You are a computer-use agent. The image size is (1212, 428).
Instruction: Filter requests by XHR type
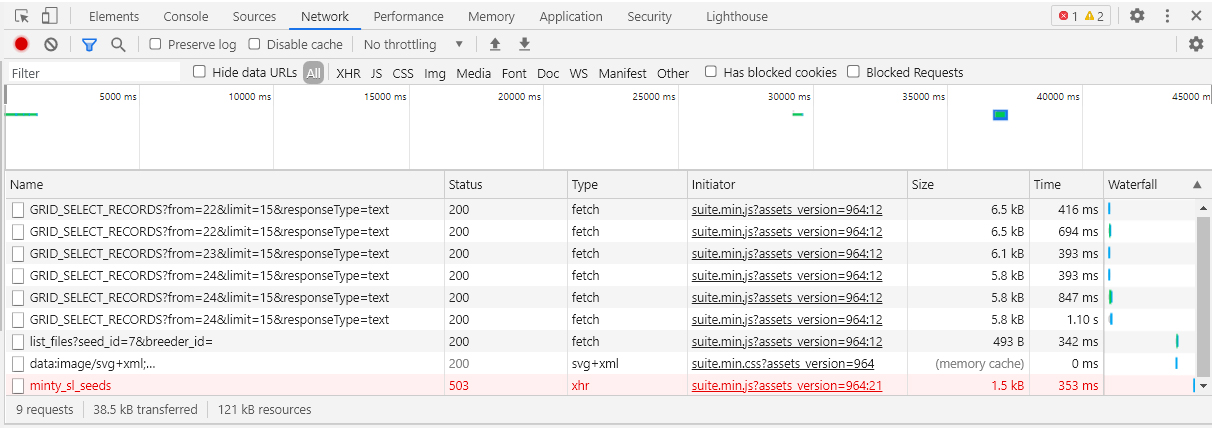point(348,73)
